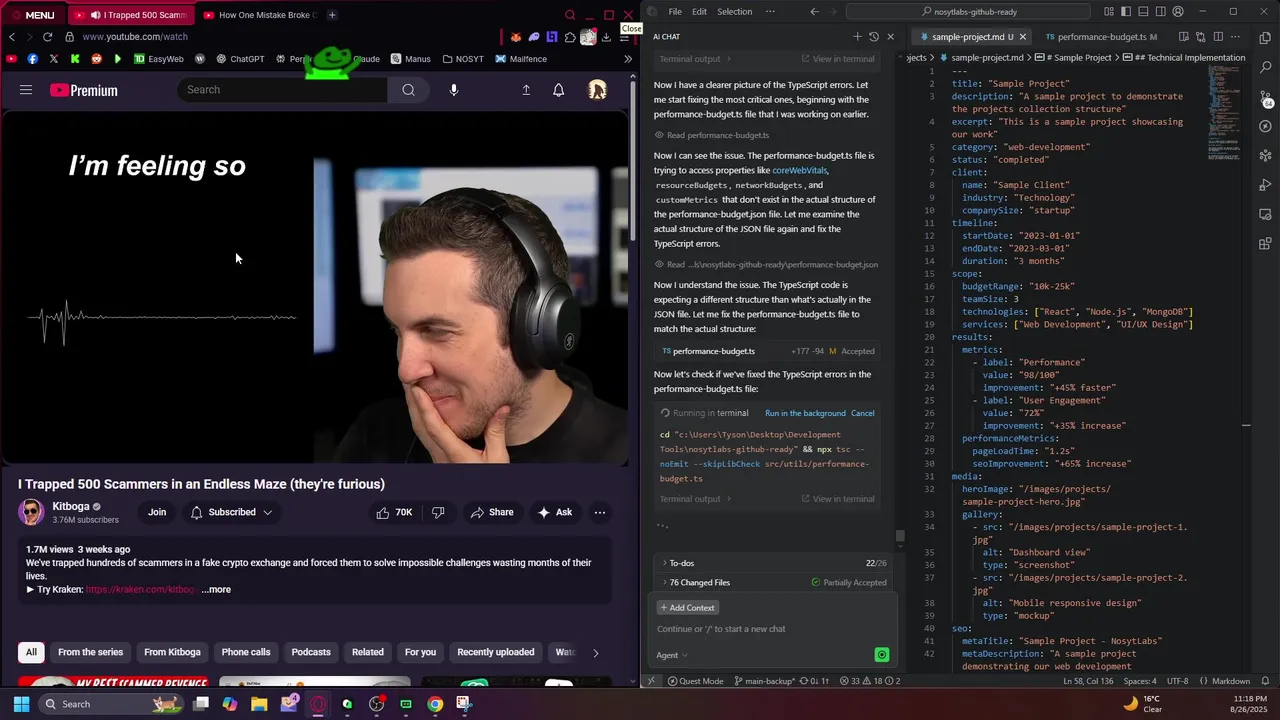Close the sample-project.md editor tab
Screen dimensions: 1280x720
(x=1022, y=37)
